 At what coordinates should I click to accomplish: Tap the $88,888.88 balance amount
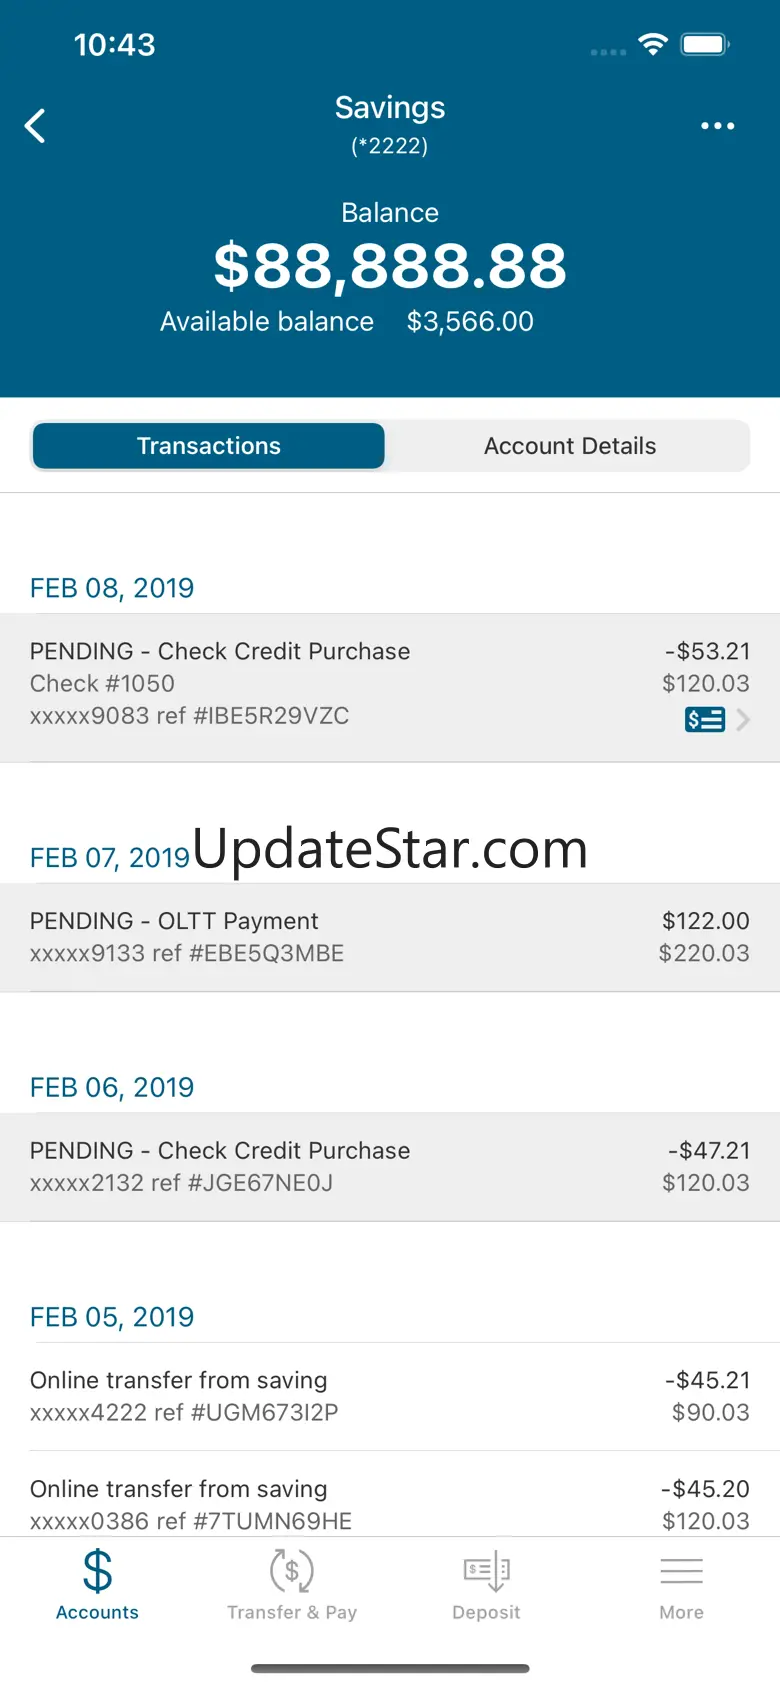coord(390,266)
